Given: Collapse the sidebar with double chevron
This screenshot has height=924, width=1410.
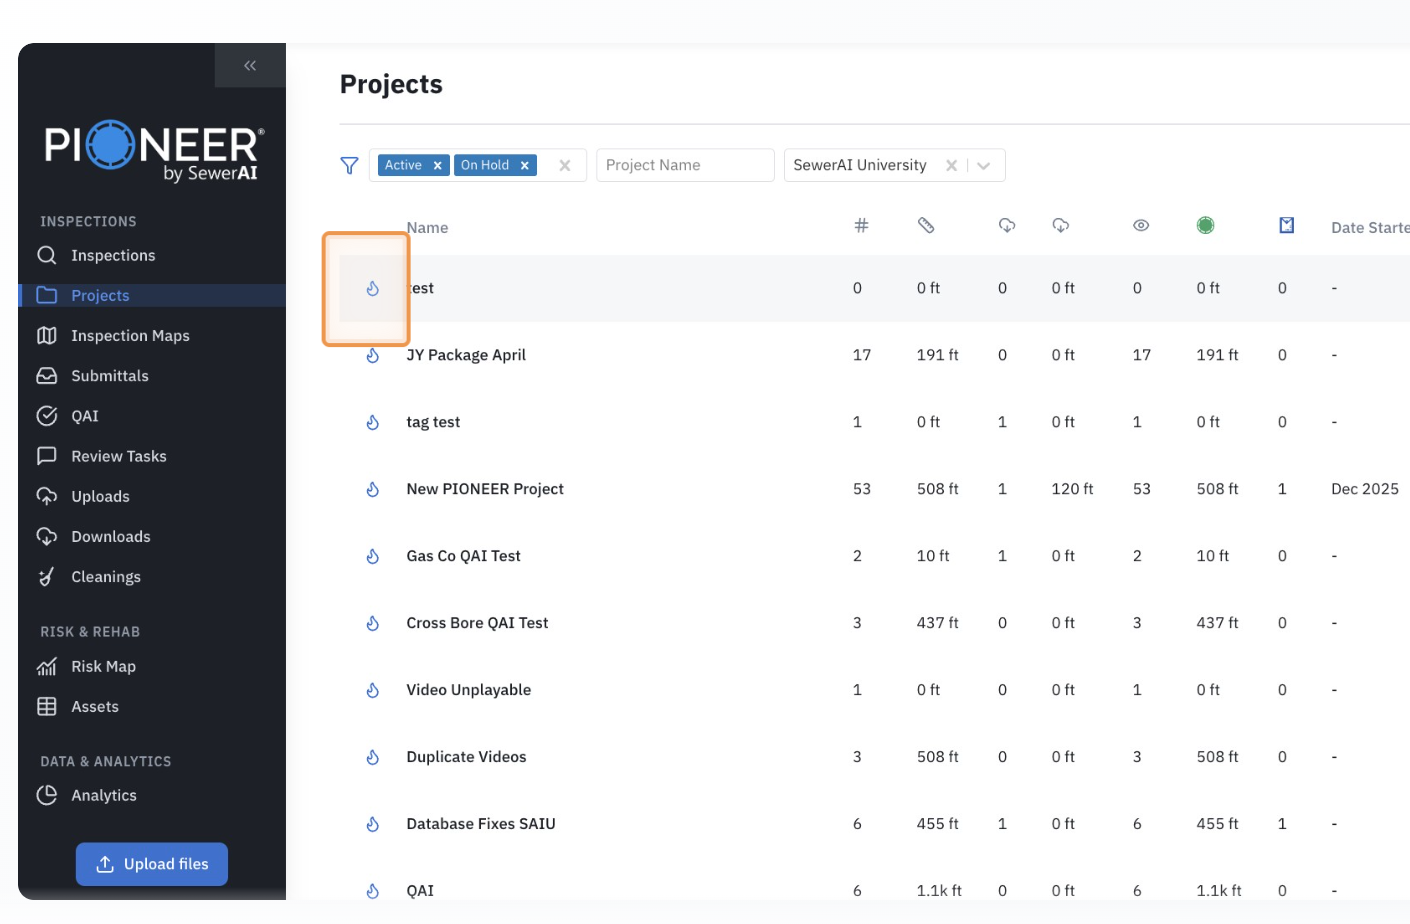Looking at the screenshot, I should coord(250,66).
